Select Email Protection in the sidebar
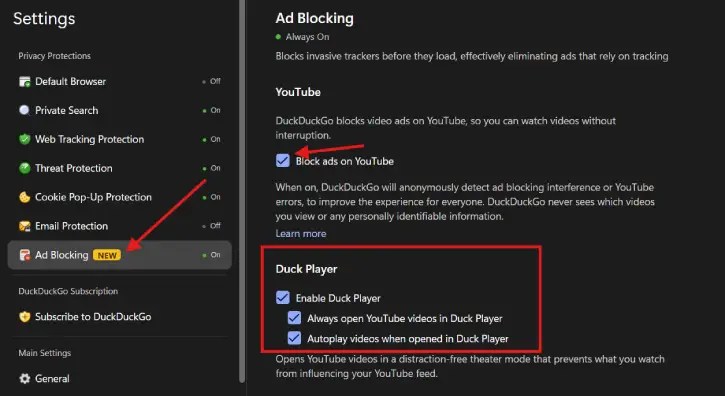 point(119,226)
